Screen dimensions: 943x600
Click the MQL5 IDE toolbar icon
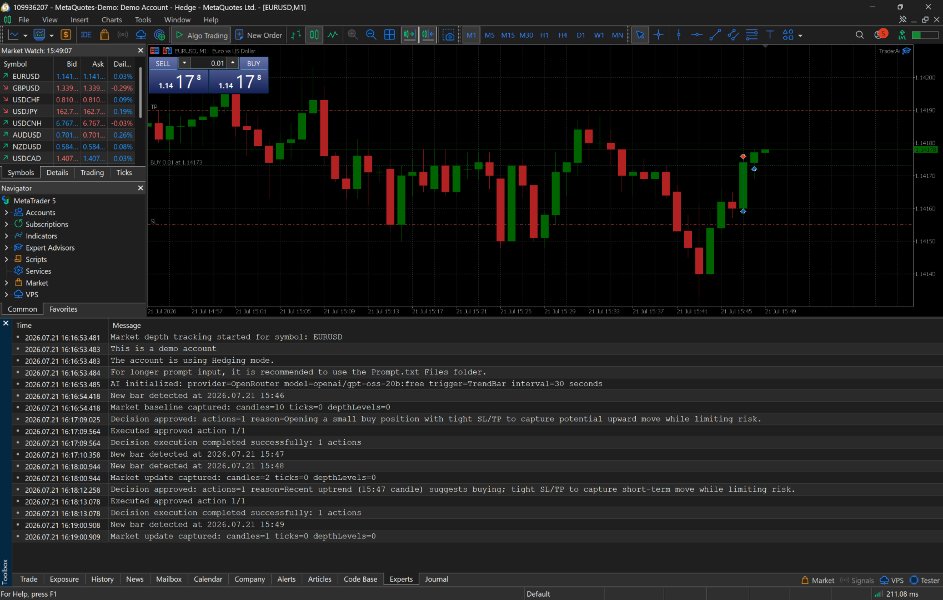point(86,35)
